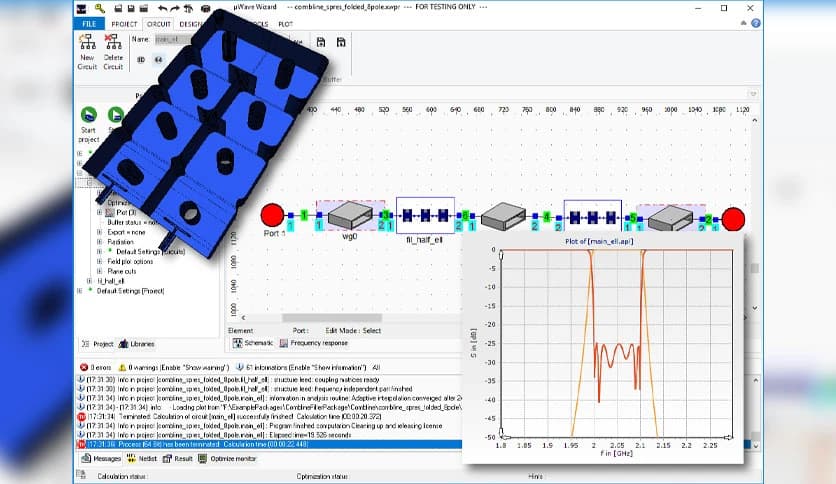Screen dimensions: 836x484
Task: Click the key icon in title bar
Action: pos(100,8)
